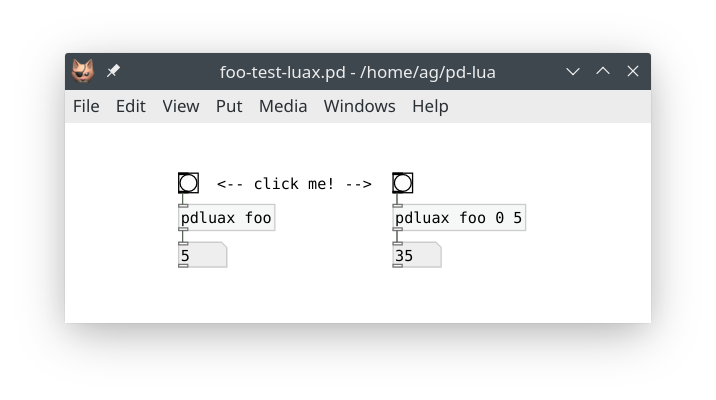The width and height of the screenshot is (716, 400).
Task: Open the Windows menu
Action: (359, 106)
